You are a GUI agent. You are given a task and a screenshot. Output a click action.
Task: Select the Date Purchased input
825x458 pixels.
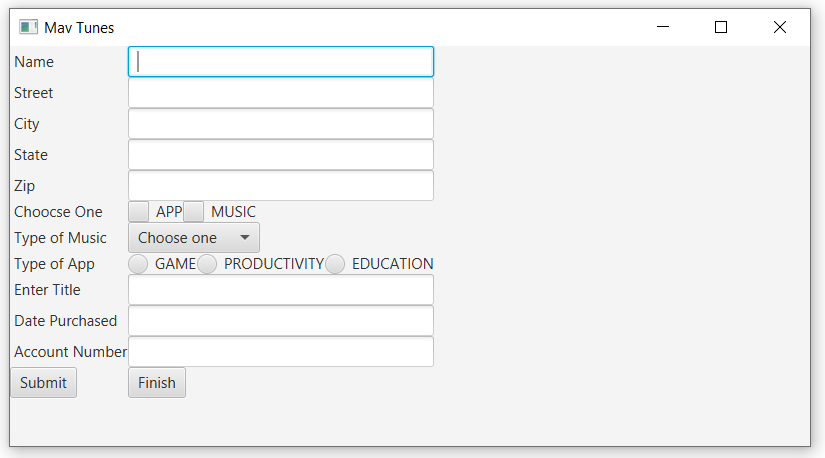(x=281, y=321)
